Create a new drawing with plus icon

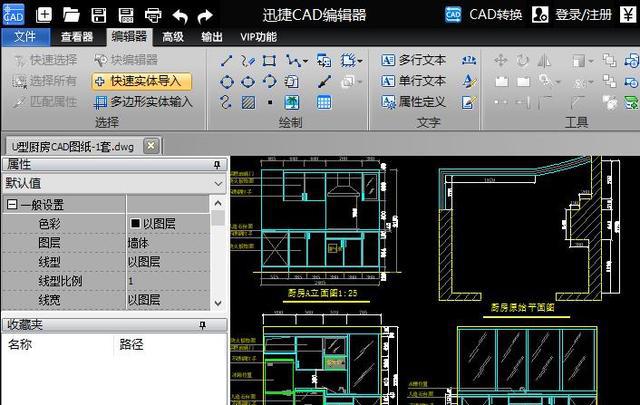(x=44, y=16)
